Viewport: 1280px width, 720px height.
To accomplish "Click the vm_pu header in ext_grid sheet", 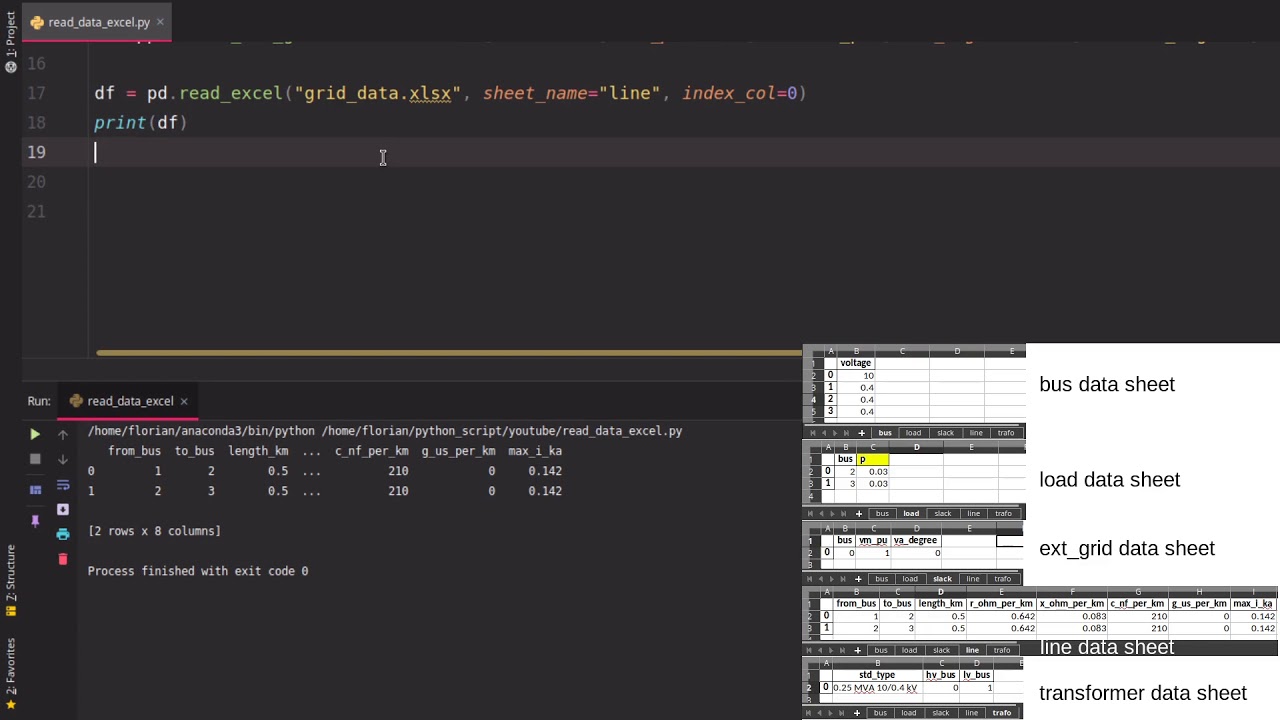I will point(873,540).
